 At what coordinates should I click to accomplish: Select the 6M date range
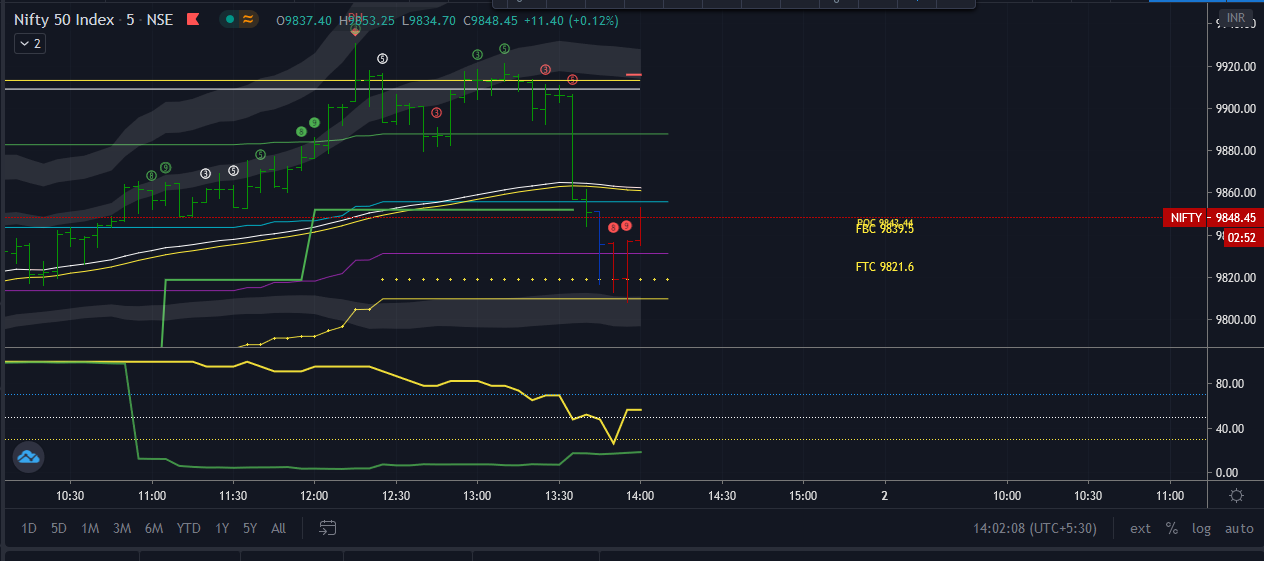coord(154,528)
